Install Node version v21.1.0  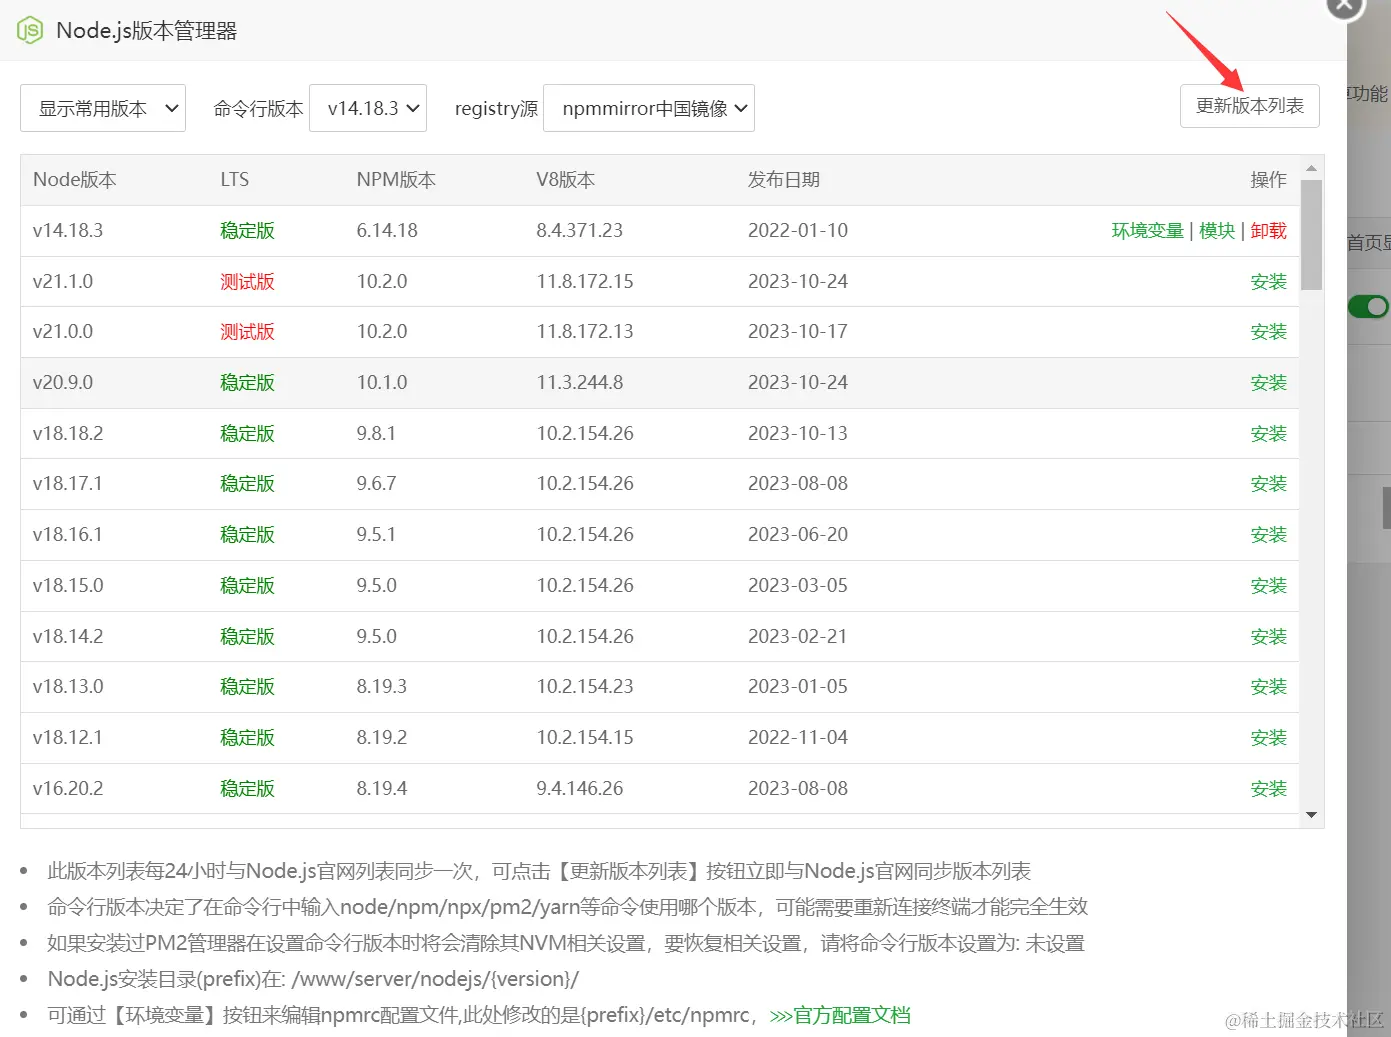[x=1268, y=281]
